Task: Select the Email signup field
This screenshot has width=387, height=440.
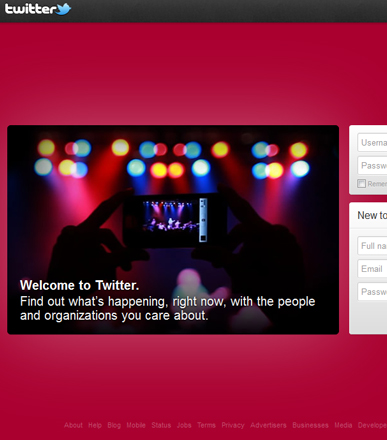Action: [x=372, y=269]
